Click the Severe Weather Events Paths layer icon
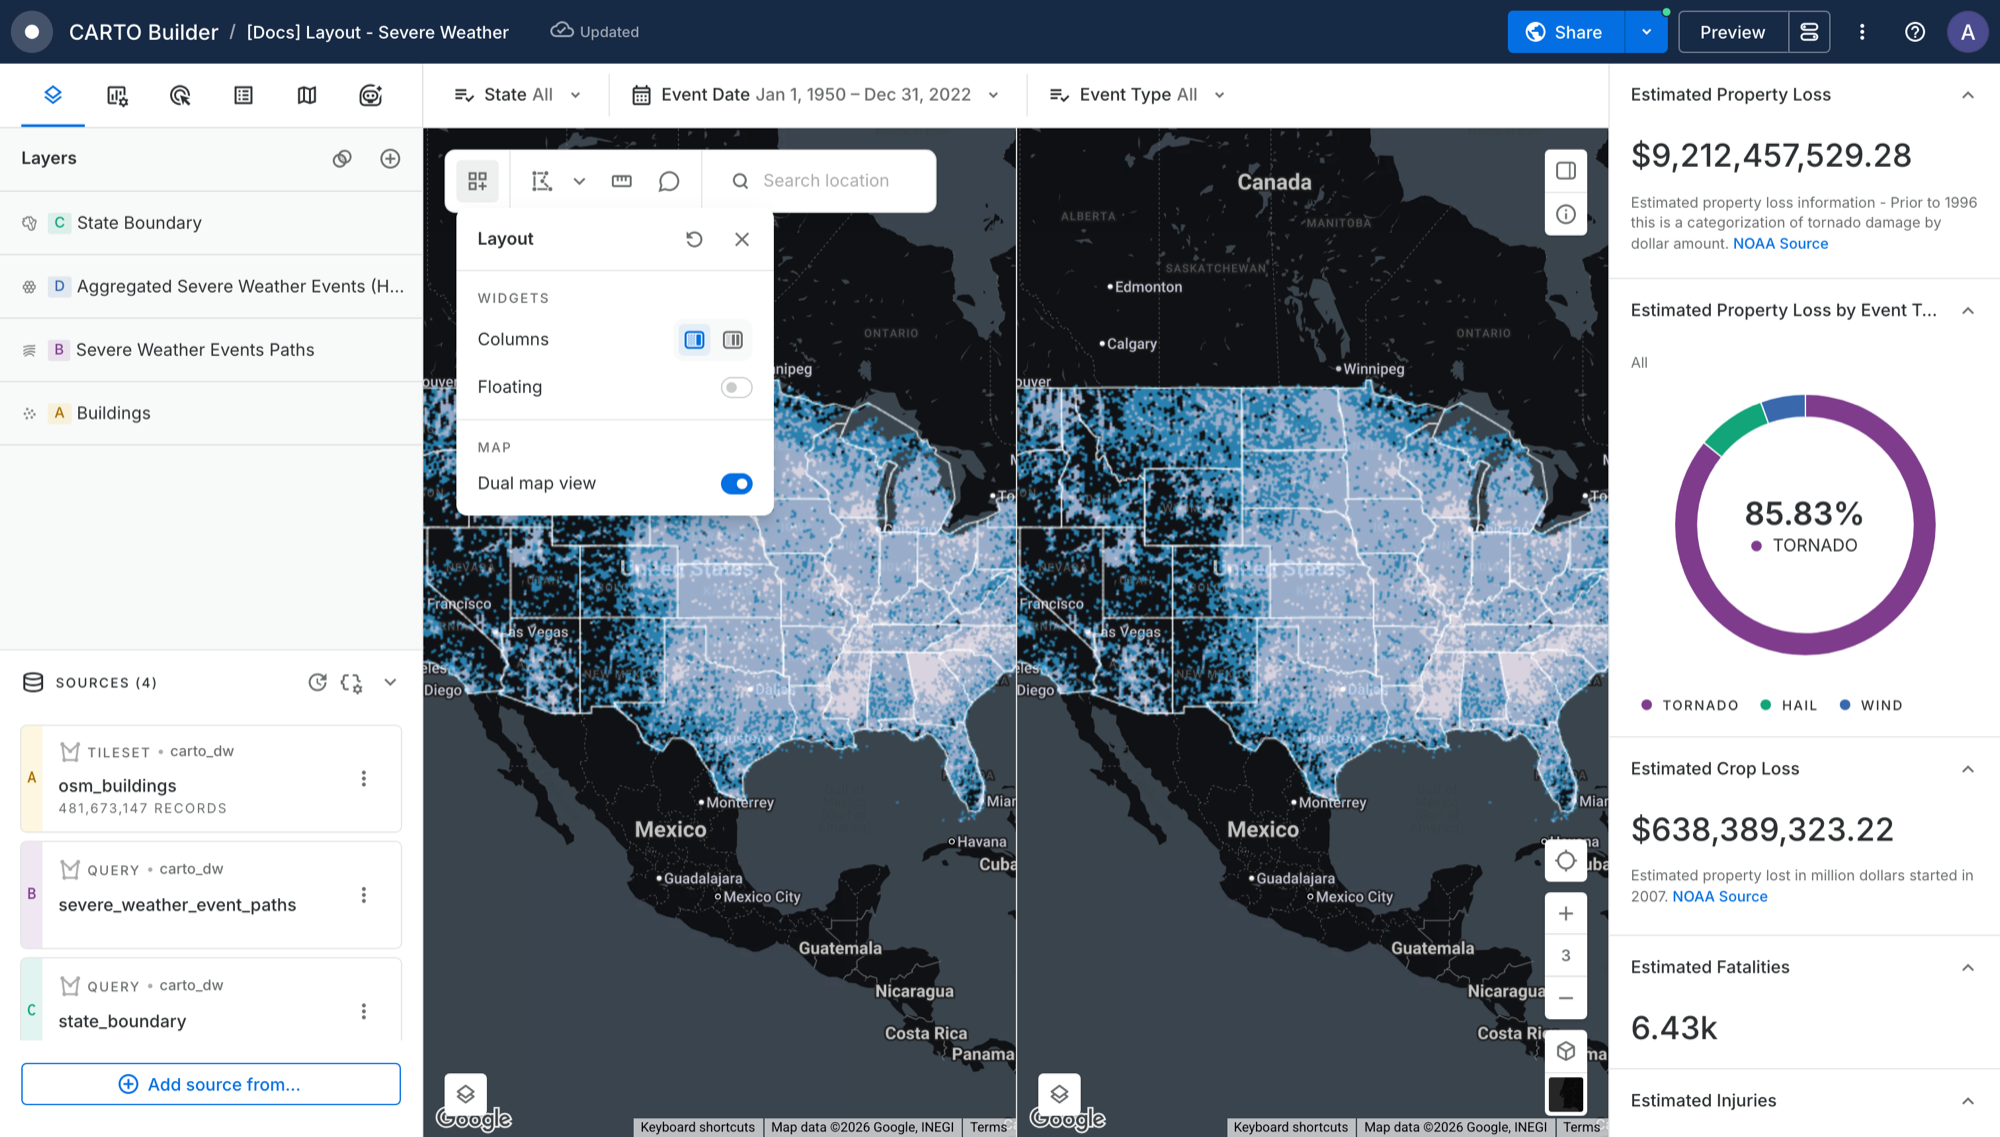Image resolution: width=2000 pixels, height=1137 pixels. tap(30, 350)
